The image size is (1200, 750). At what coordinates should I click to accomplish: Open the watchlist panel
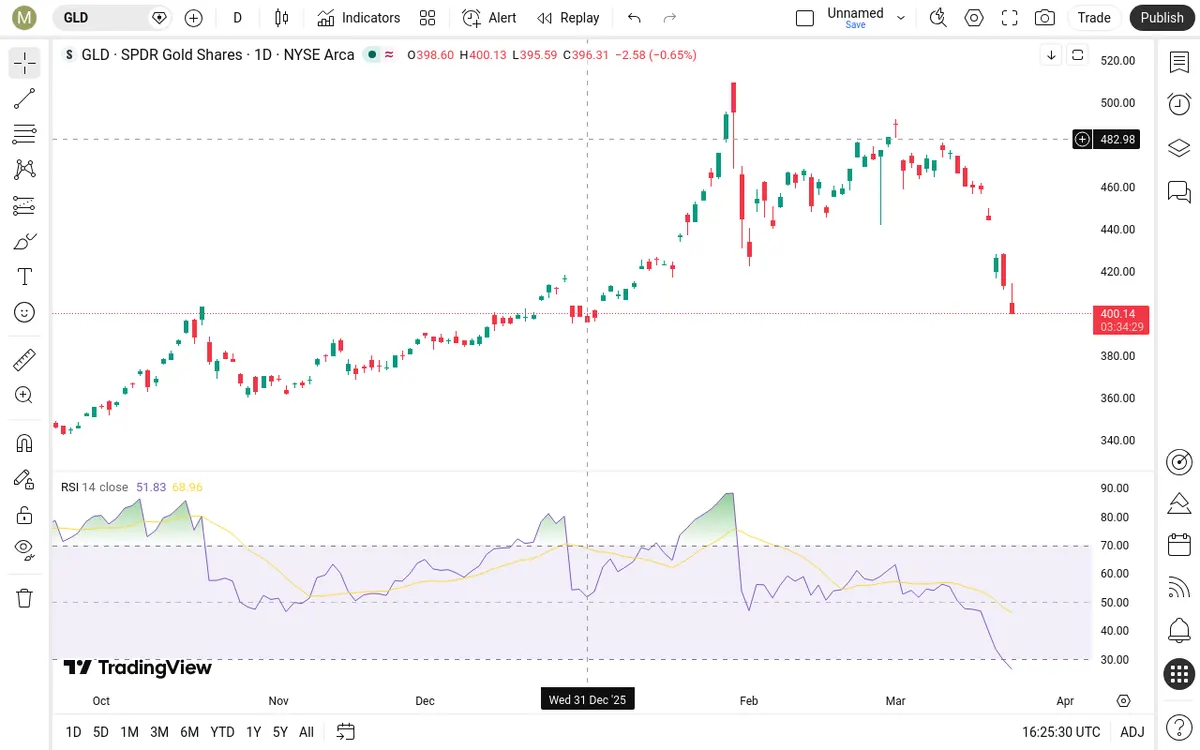click(x=1179, y=62)
